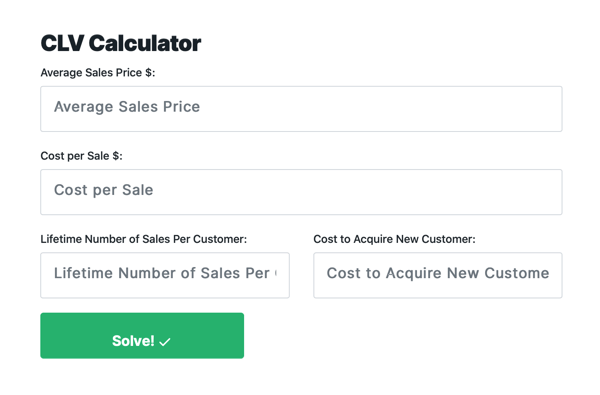
Task: Click the 'Cost per Sale' placeholder text
Action: [x=103, y=190]
